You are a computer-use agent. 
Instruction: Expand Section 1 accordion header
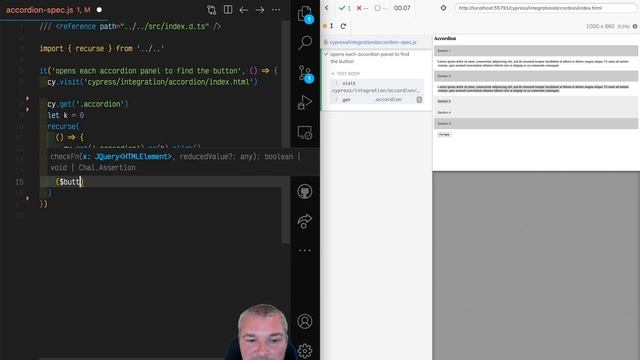coord(536,51)
